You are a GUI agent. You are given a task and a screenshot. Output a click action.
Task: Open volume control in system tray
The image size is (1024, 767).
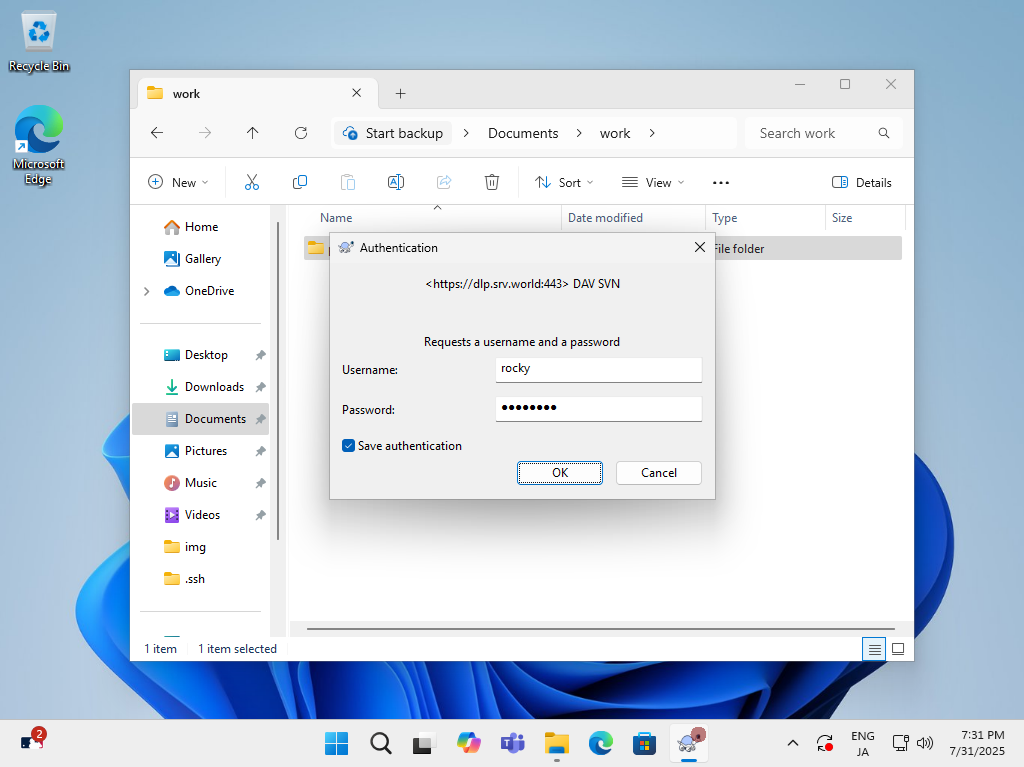(x=925, y=743)
